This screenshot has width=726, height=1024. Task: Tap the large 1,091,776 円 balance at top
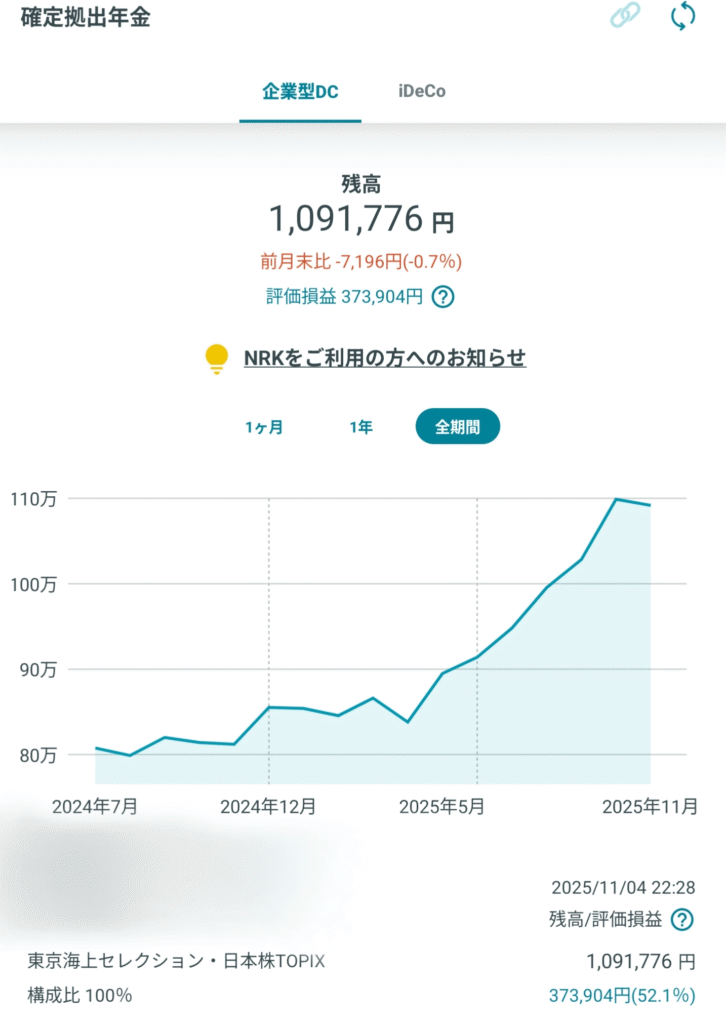pos(361,219)
